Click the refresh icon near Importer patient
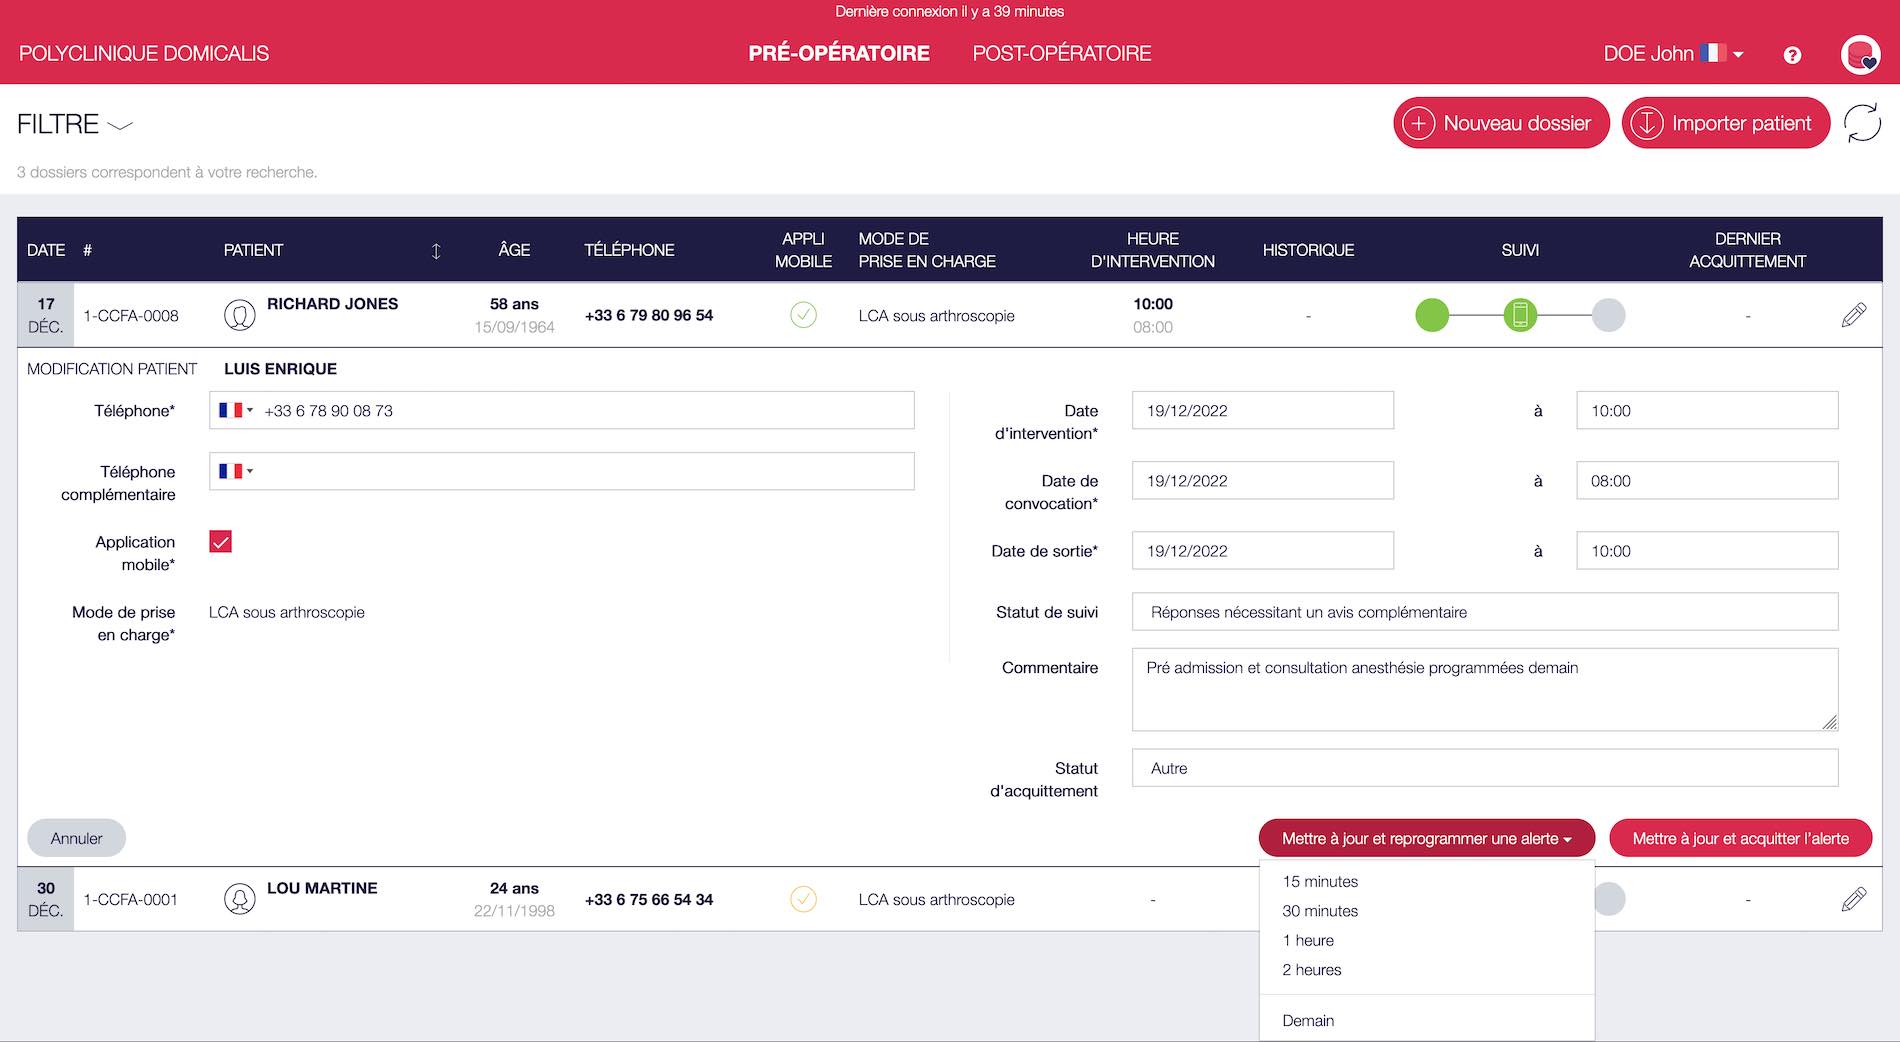This screenshot has width=1900, height=1042. [1861, 123]
